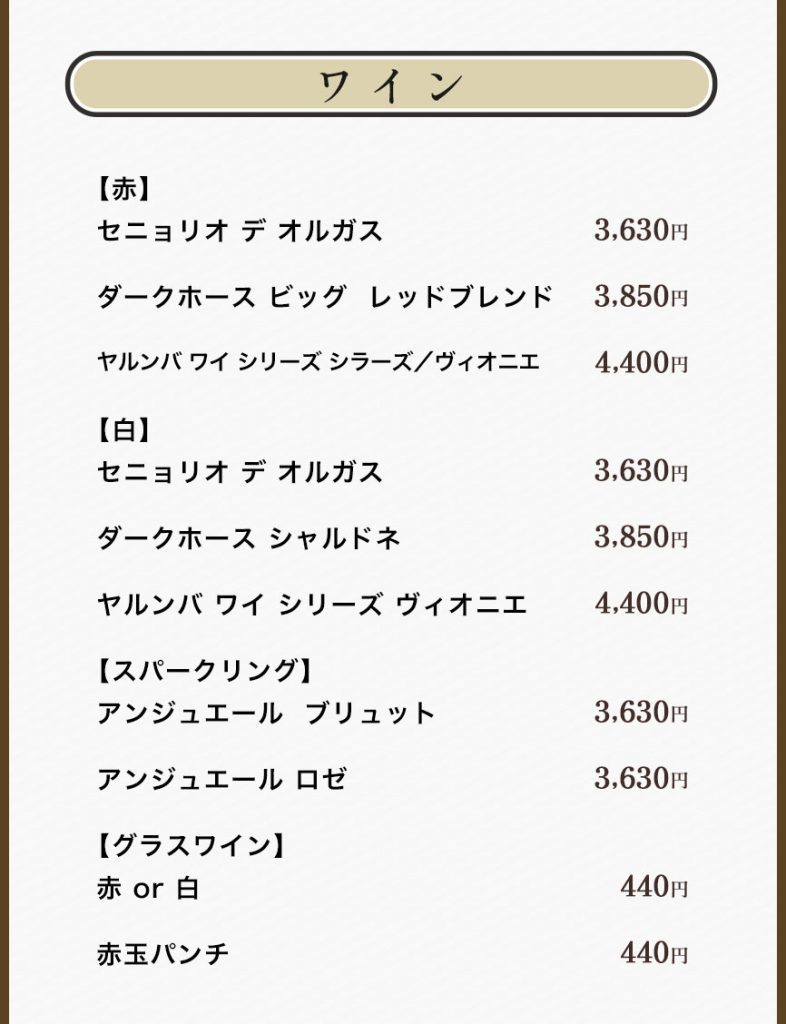The width and height of the screenshot is (786, 1024).
Task: Select the 【赤】 section label
Action: 124,187
